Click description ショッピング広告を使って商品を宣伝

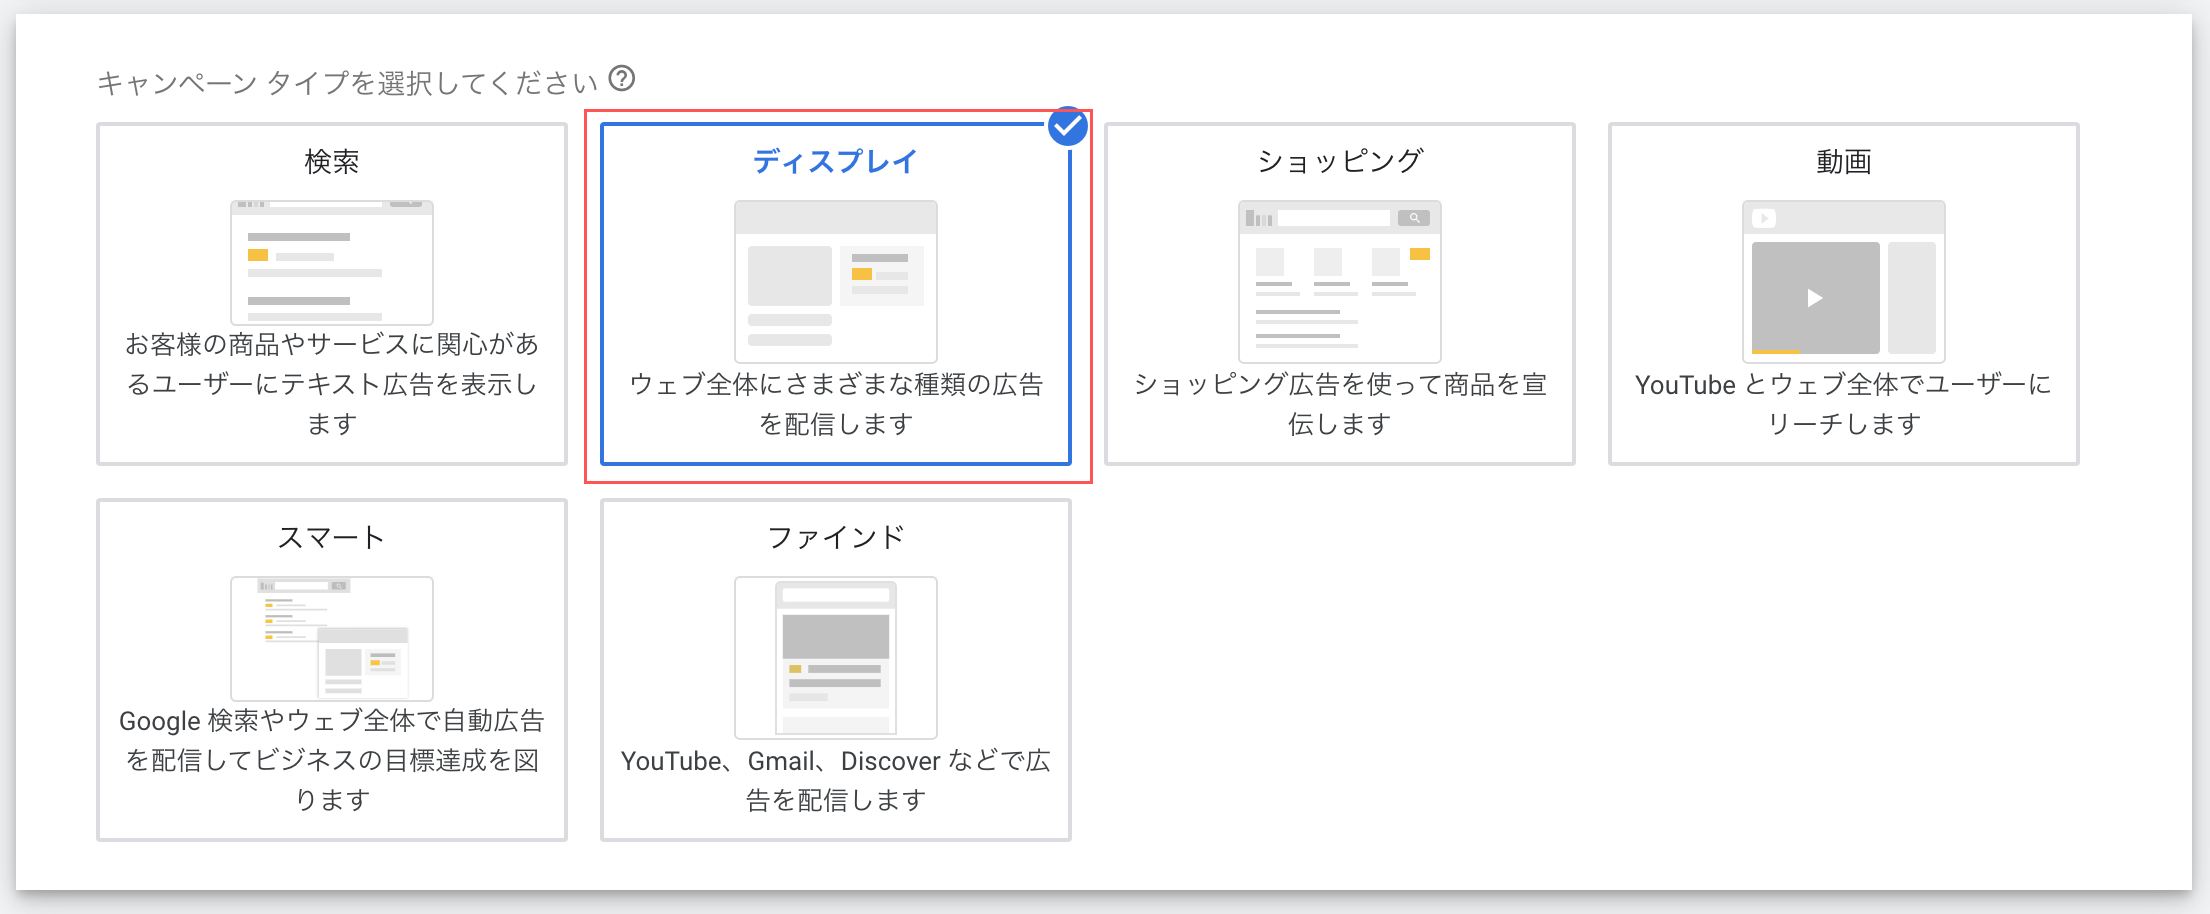point(1339,404)
